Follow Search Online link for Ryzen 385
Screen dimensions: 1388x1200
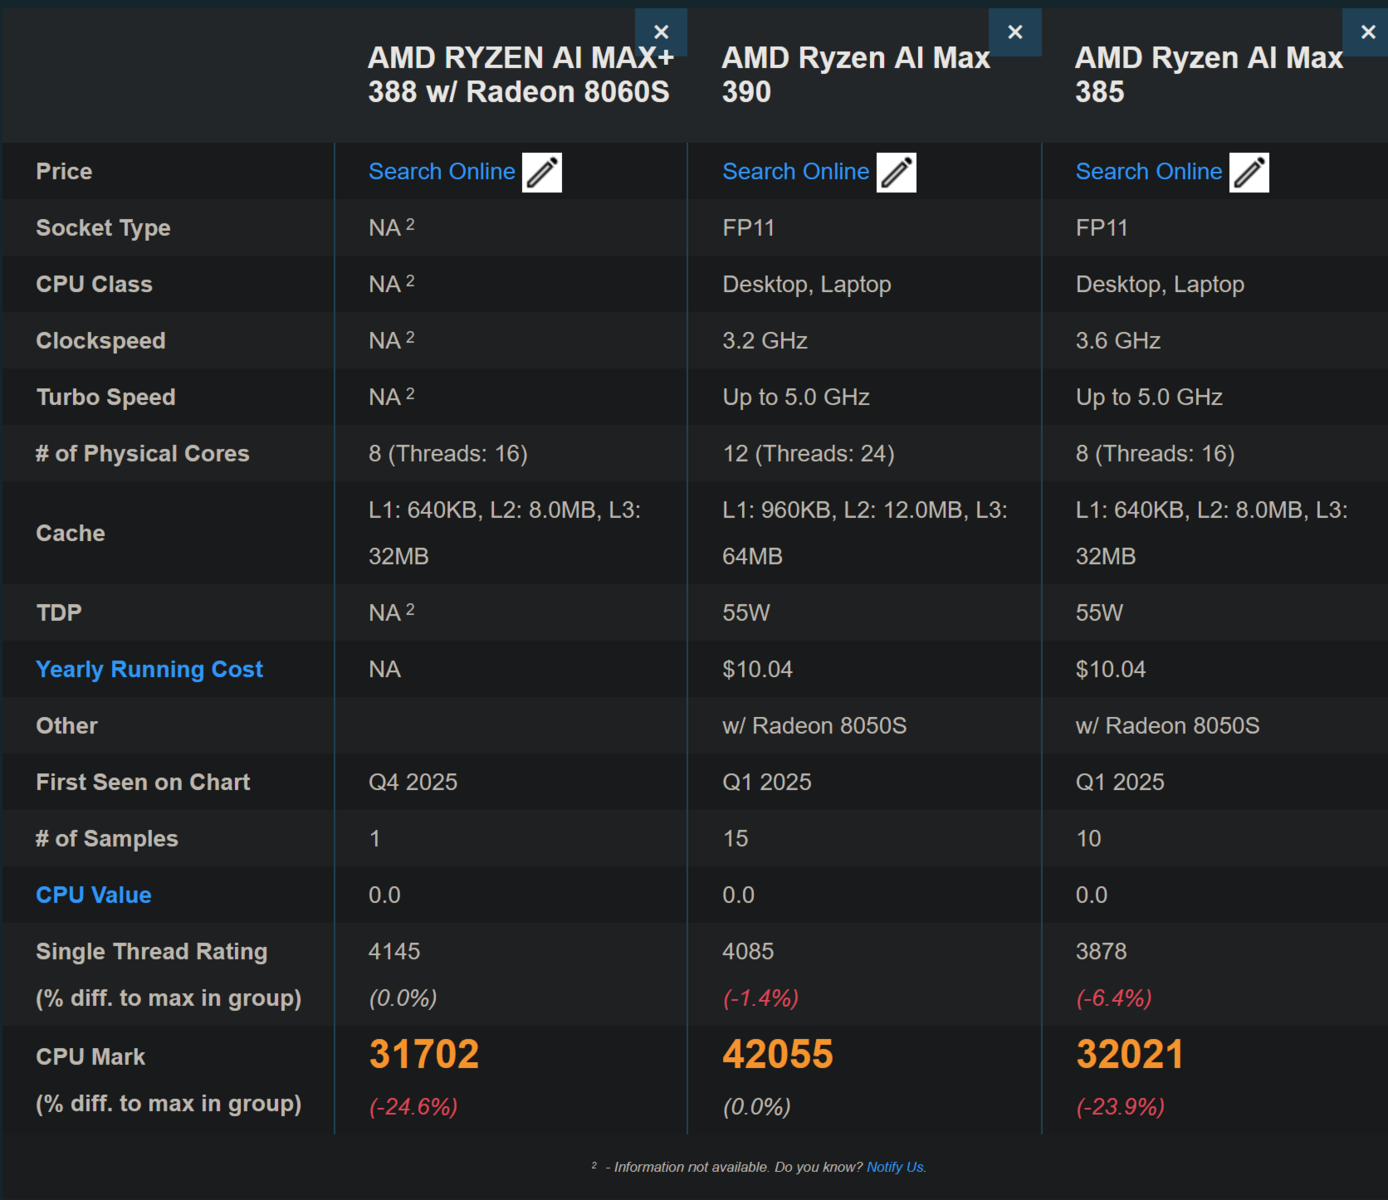click(x=1148, y=172)
